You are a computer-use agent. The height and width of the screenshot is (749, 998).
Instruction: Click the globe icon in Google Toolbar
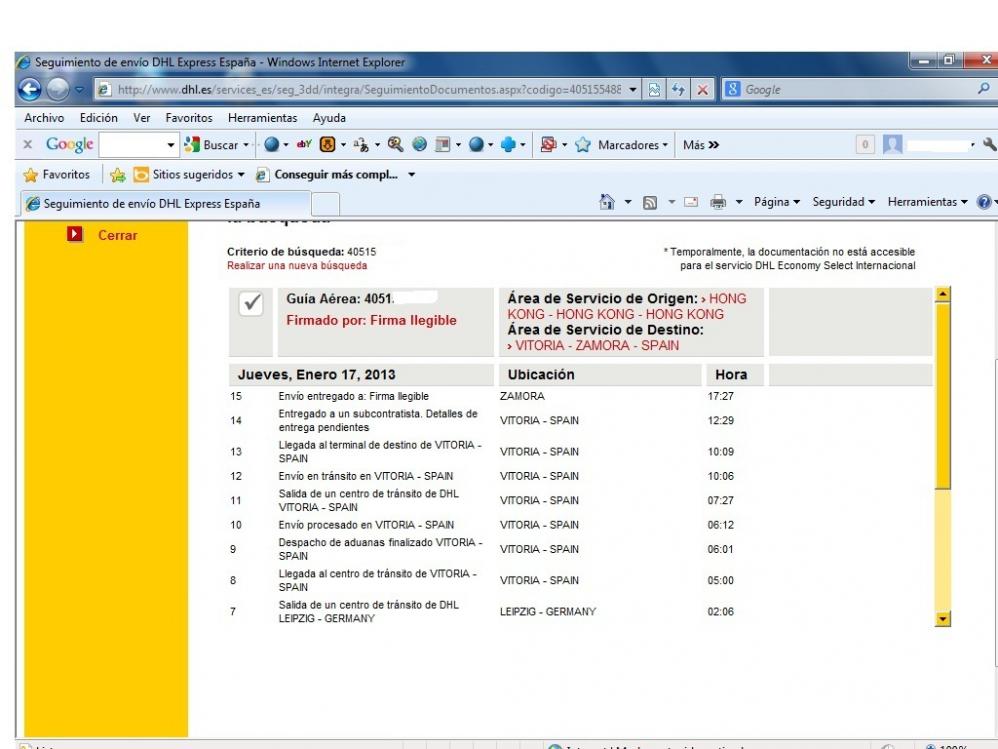click(419, 144)
